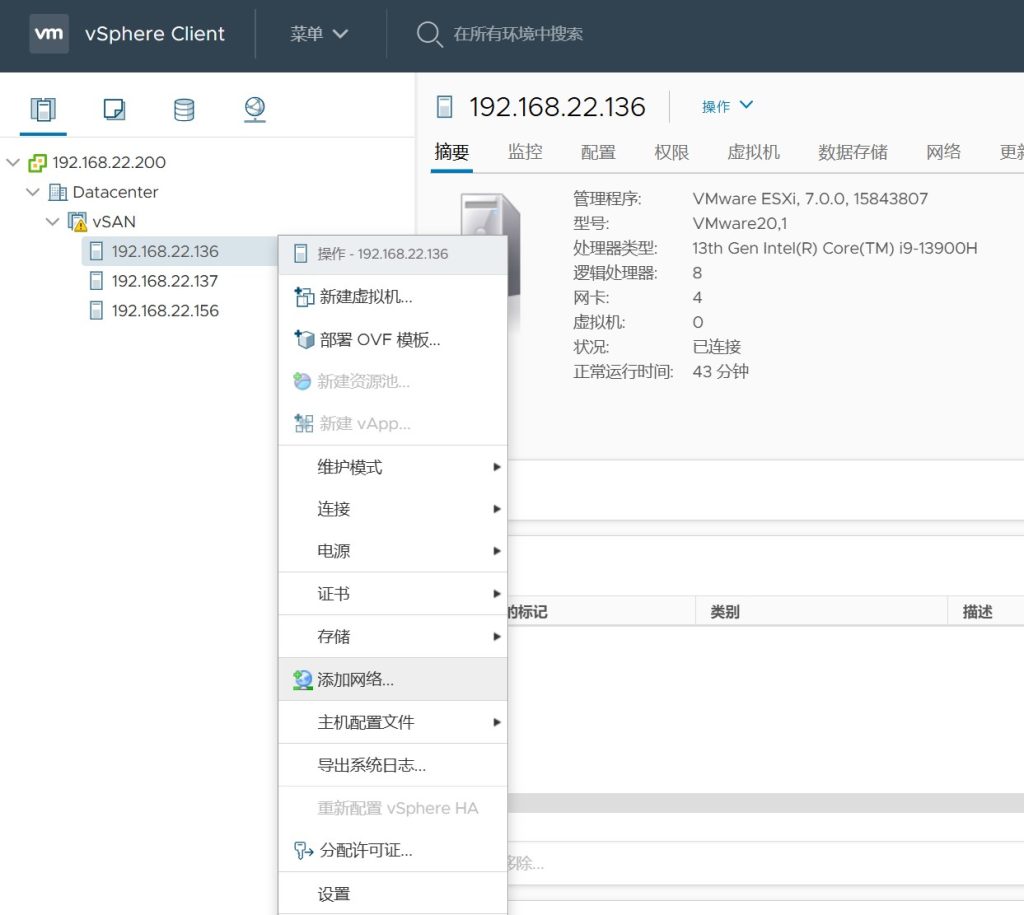The image size is (1024, 915).
Task: Click the context menu header 操作 - 192.168.22.136
Action: tap(392, 253)
